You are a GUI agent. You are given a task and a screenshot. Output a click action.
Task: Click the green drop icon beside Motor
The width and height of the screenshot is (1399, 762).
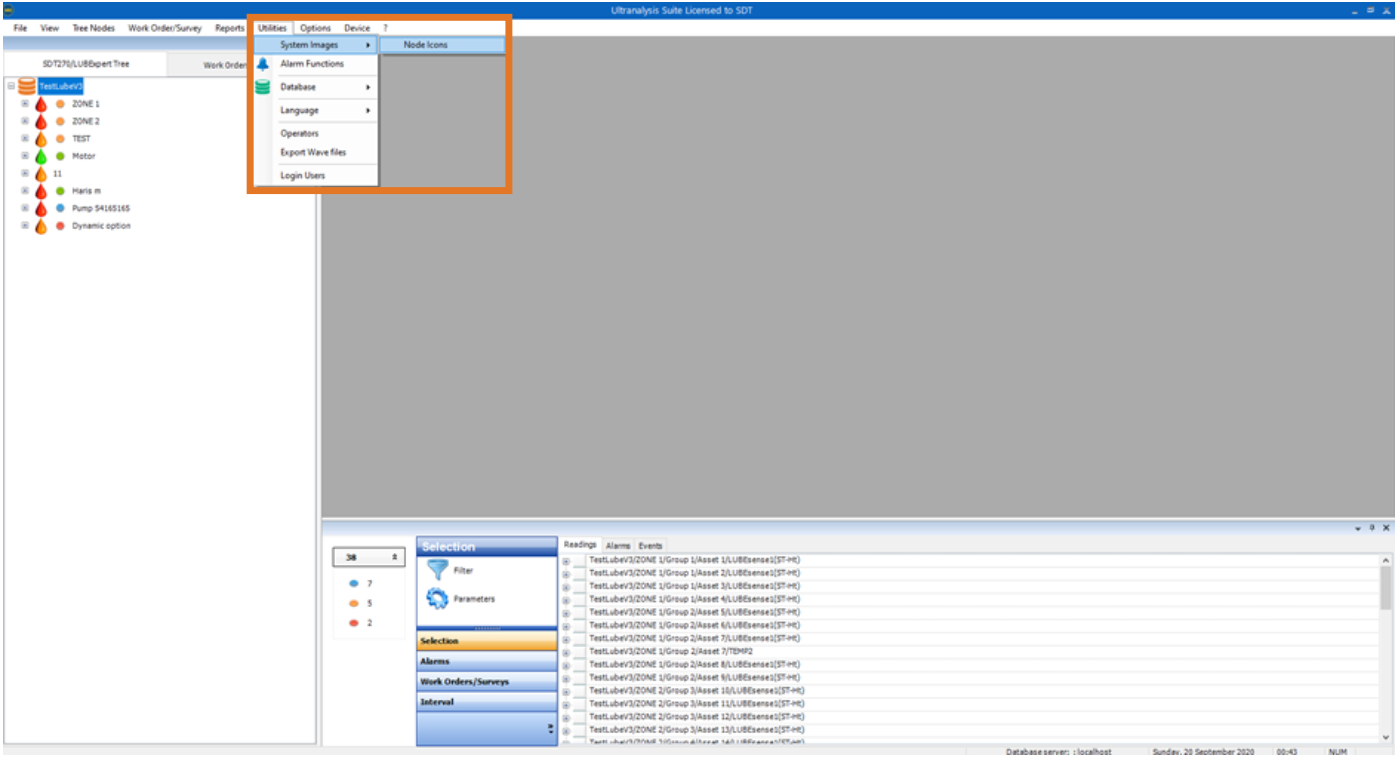(x=41, y=156)
